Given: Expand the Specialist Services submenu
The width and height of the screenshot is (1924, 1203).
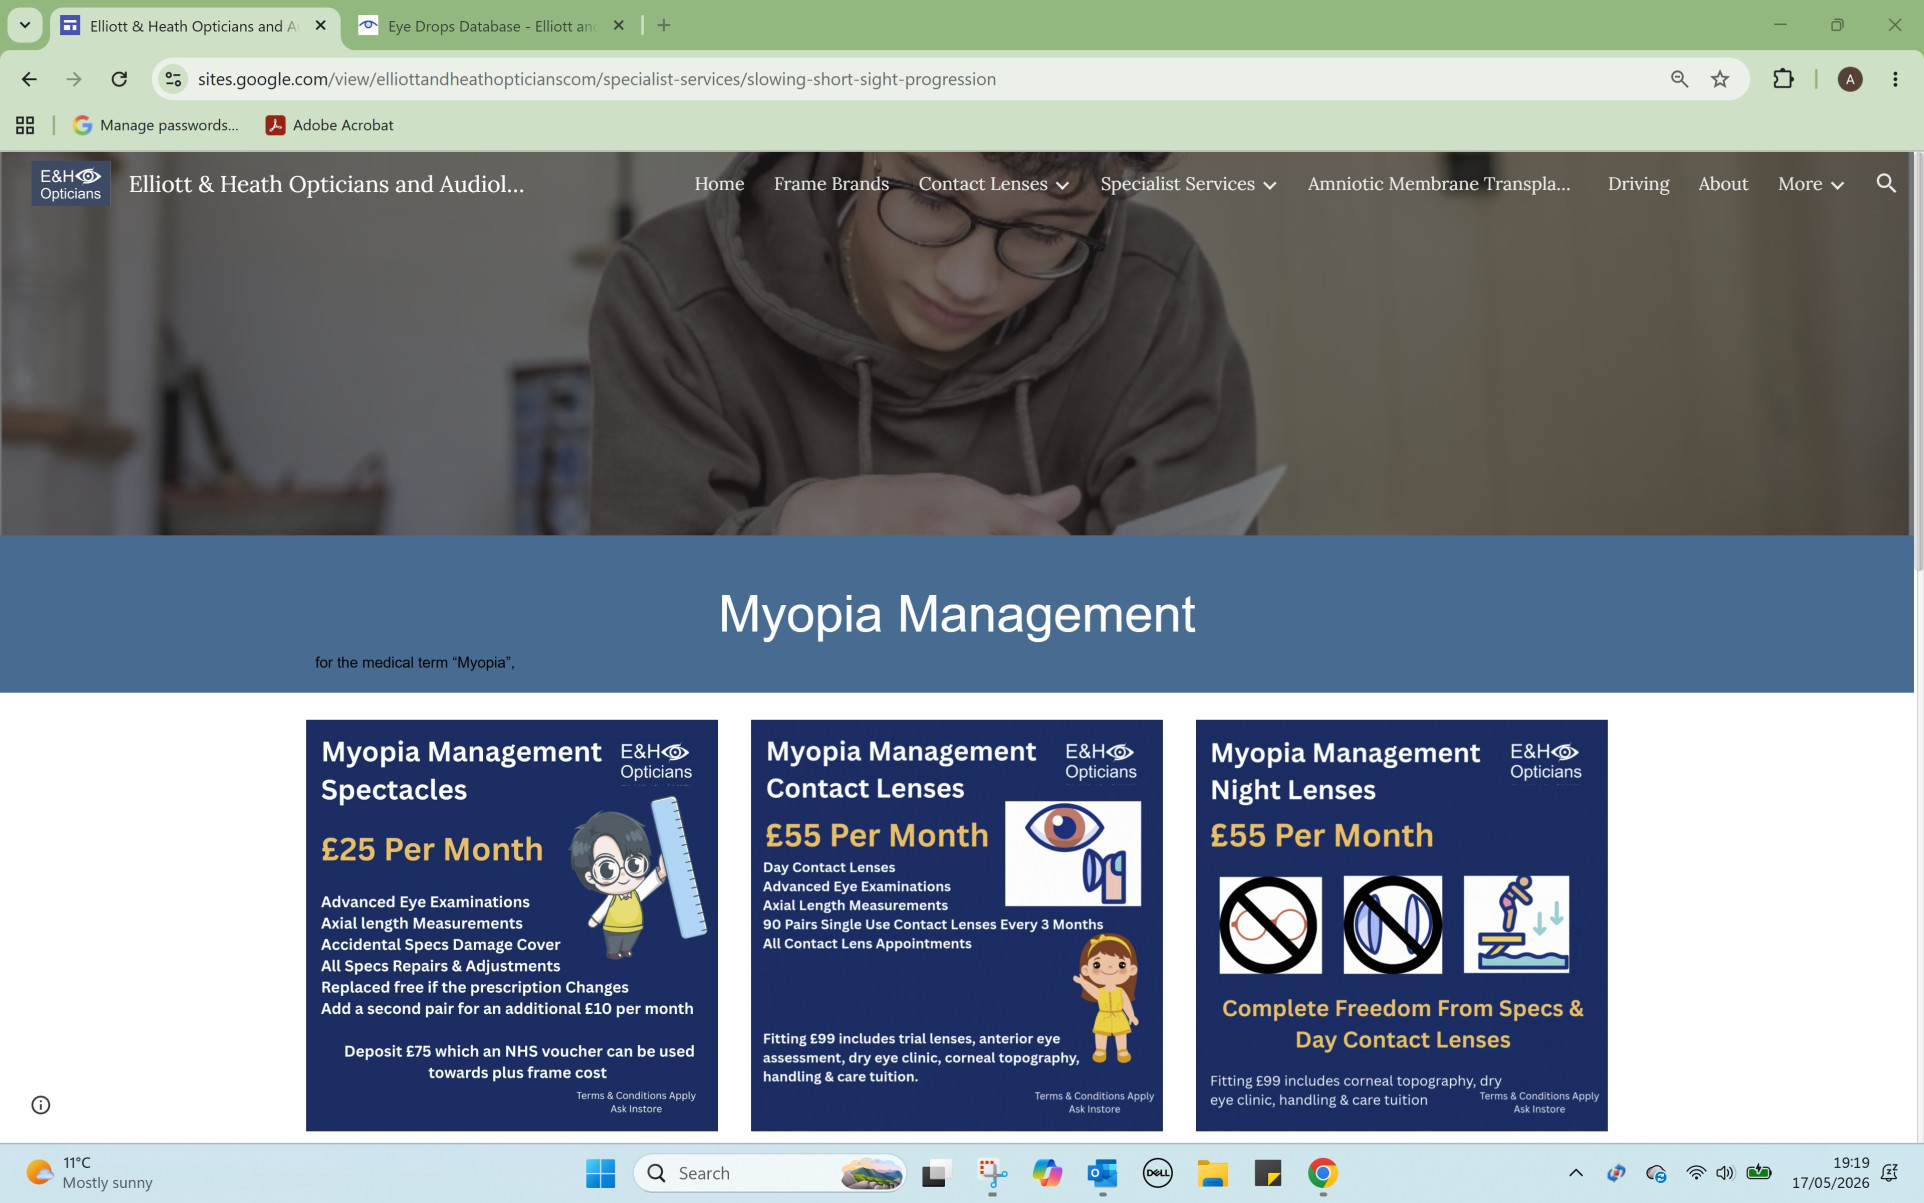Looking at the screenshot, I should point(1269,185).
